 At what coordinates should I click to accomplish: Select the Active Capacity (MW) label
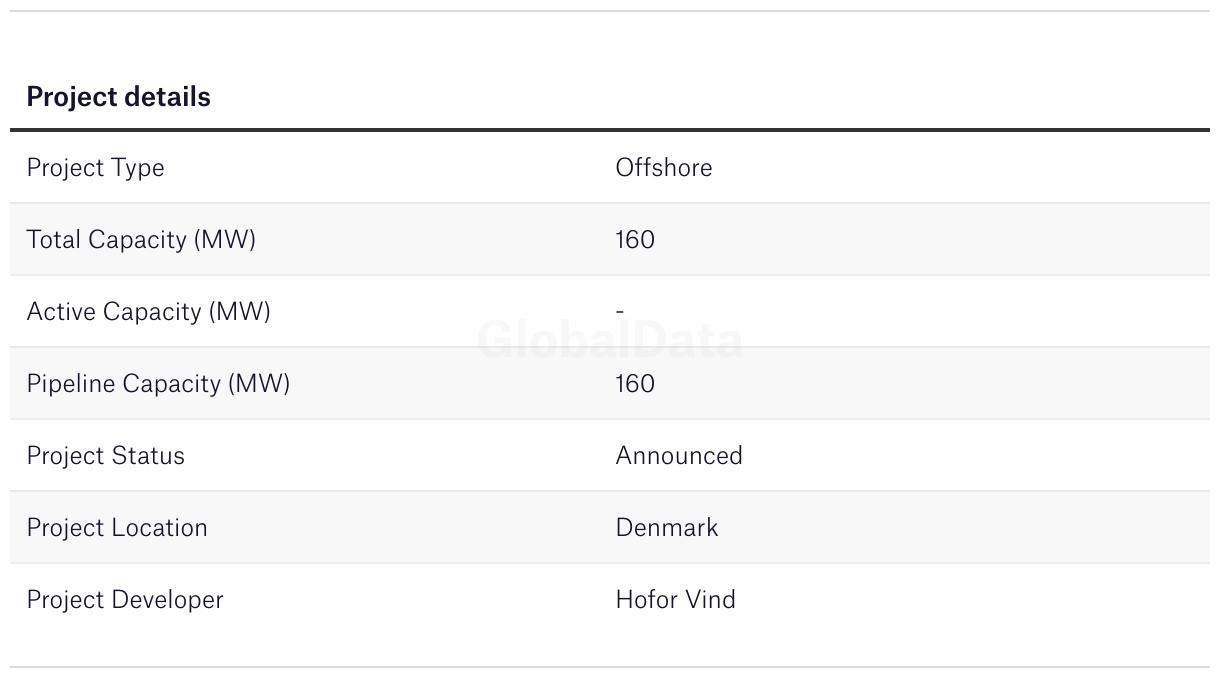click(x=148, y=312)
